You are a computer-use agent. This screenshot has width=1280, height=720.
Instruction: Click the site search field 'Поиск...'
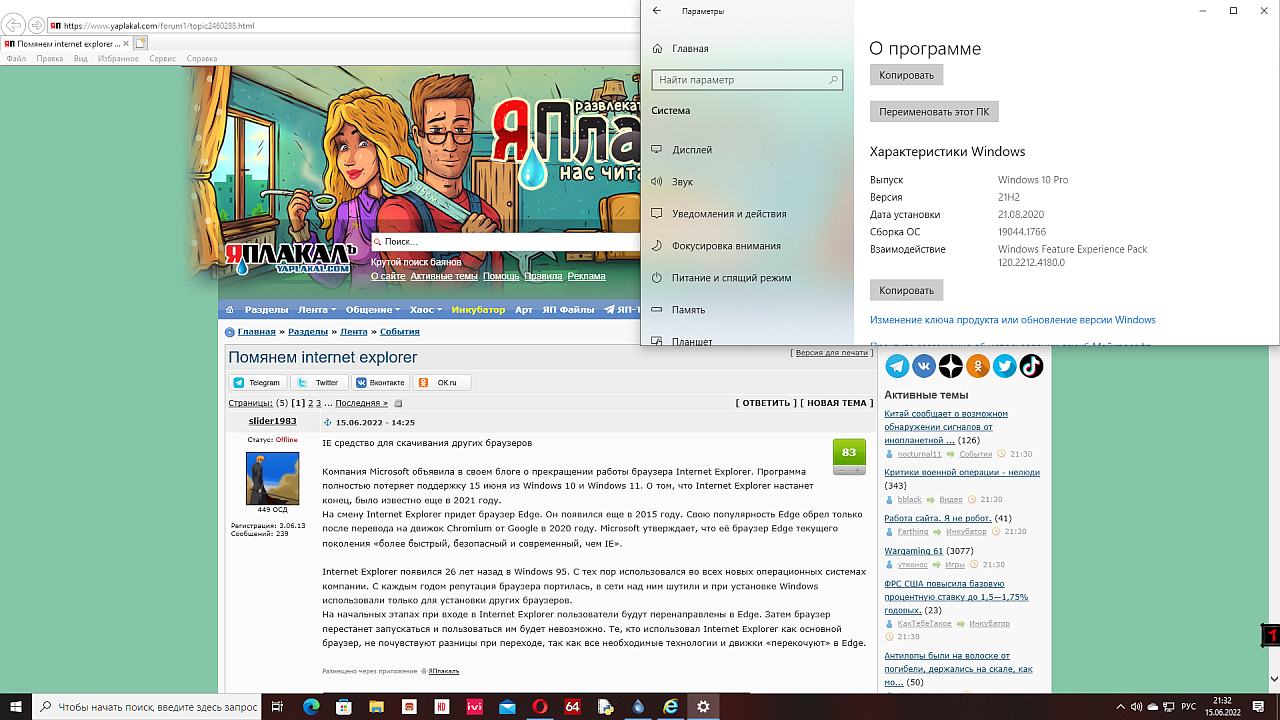[505, 242]
